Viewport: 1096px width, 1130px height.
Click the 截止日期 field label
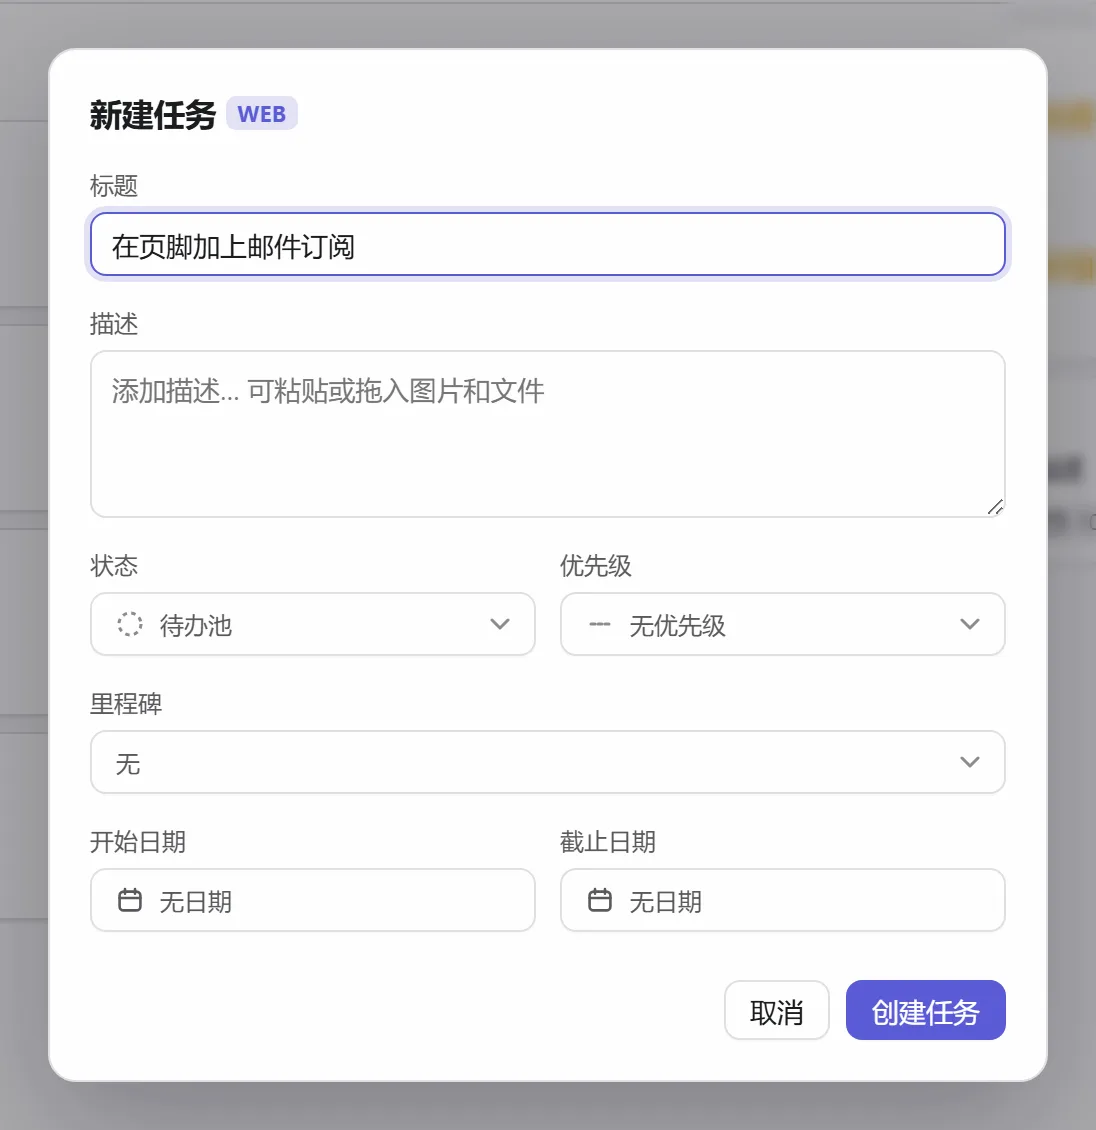pos(607,842)
